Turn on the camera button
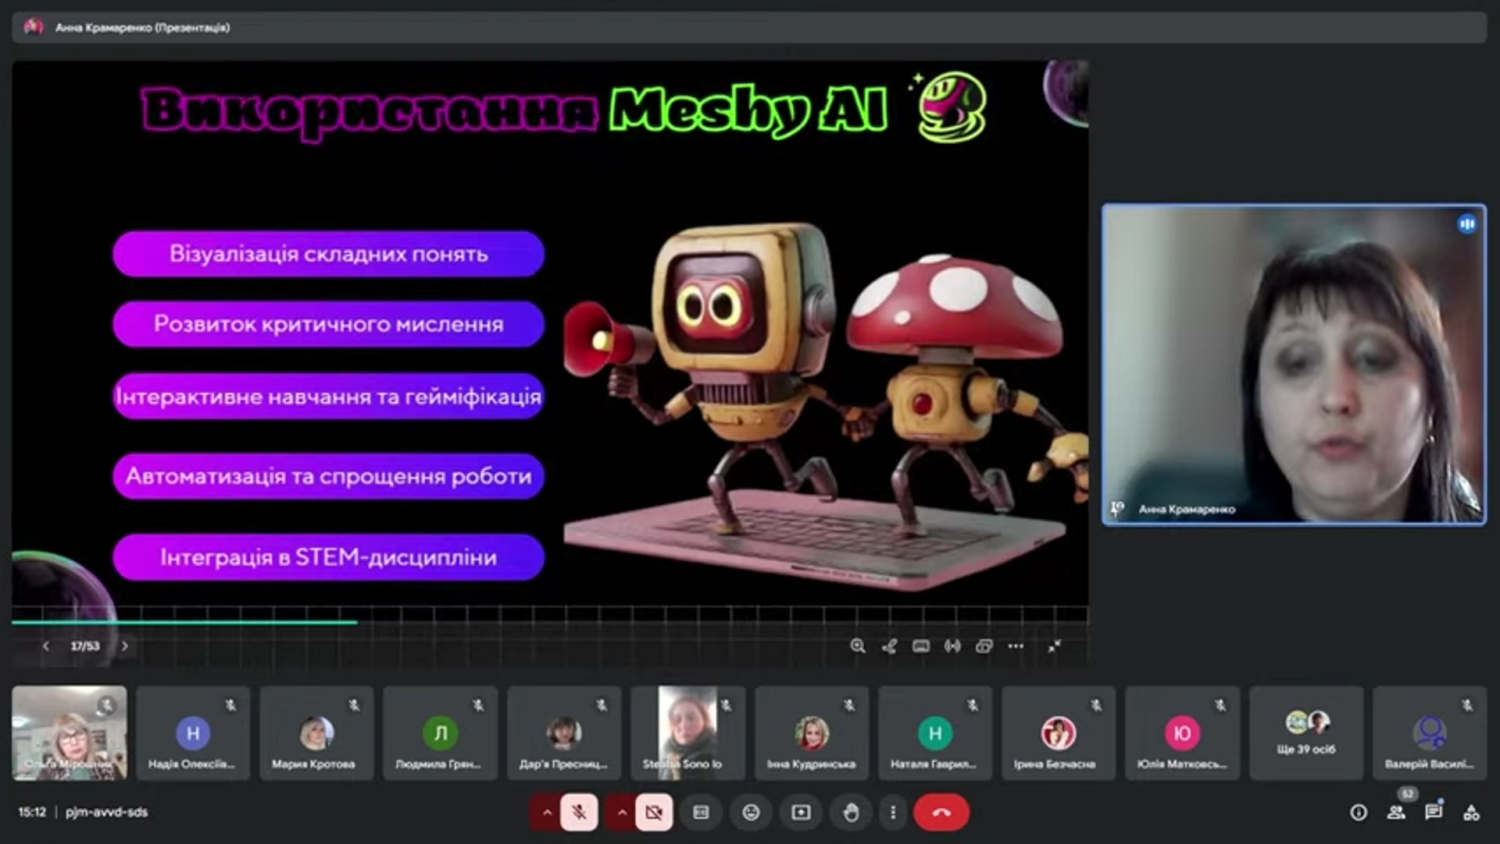1500x844 pixels. (654, 812)
